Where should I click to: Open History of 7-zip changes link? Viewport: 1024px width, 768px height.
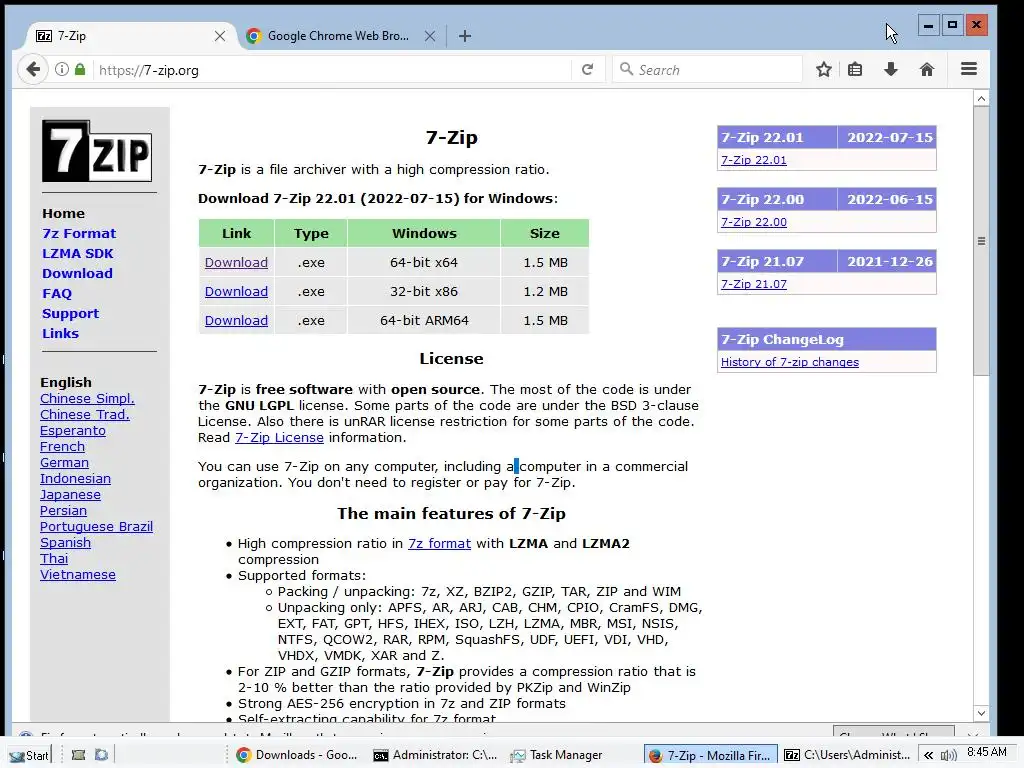[790, 362]
